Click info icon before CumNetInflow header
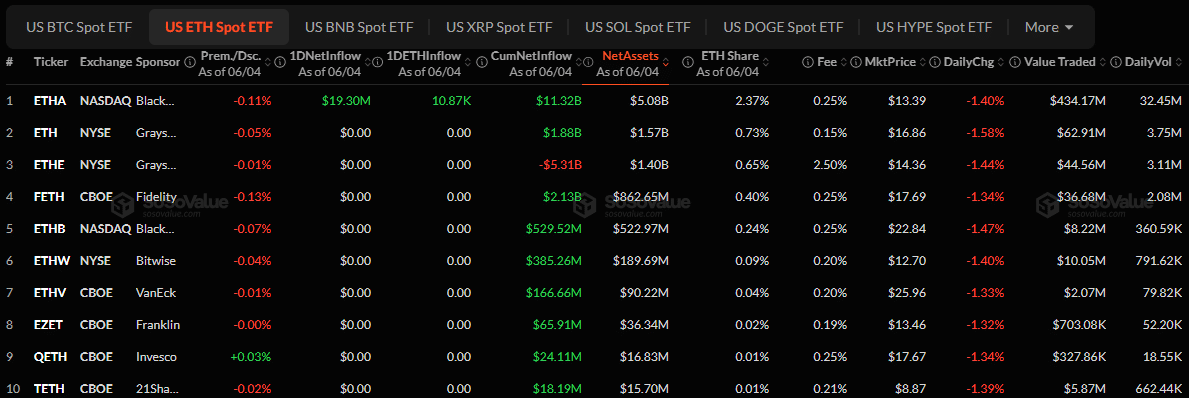This screenshot has height=398, width=1189. coord(483,62)
